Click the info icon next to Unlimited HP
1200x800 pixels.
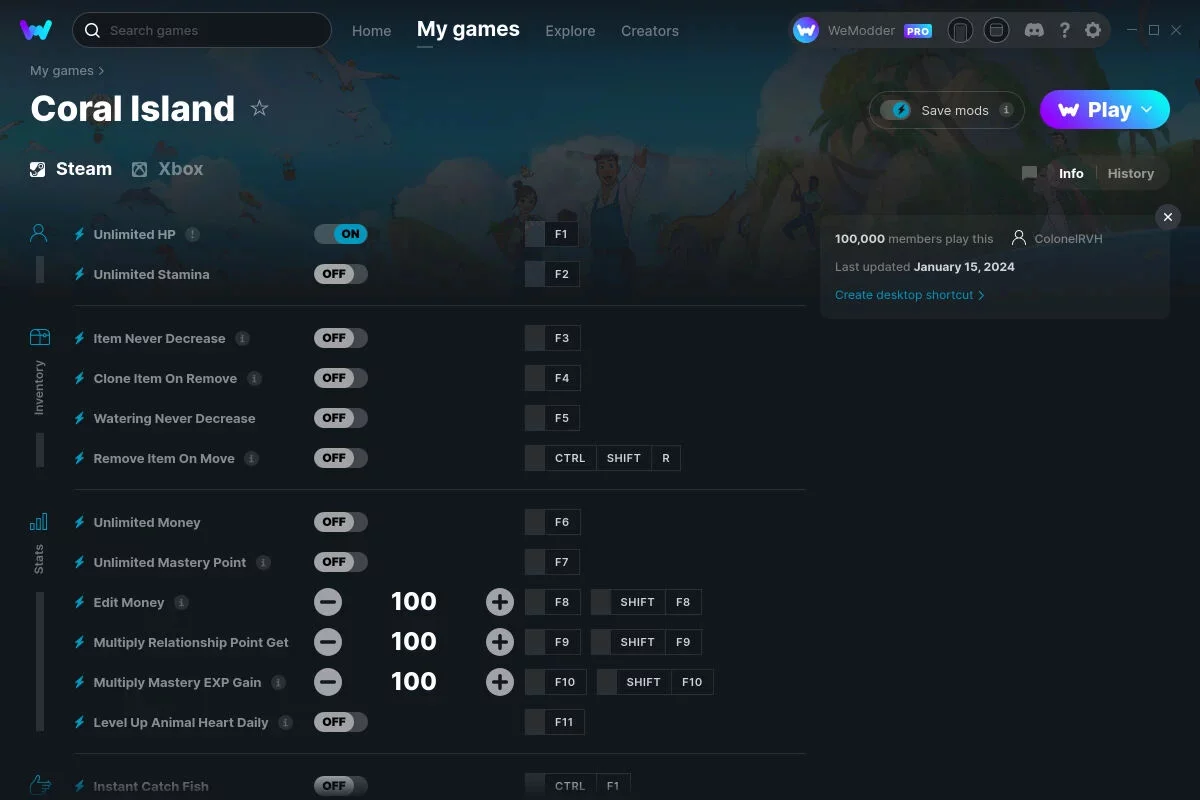point(192,234)
